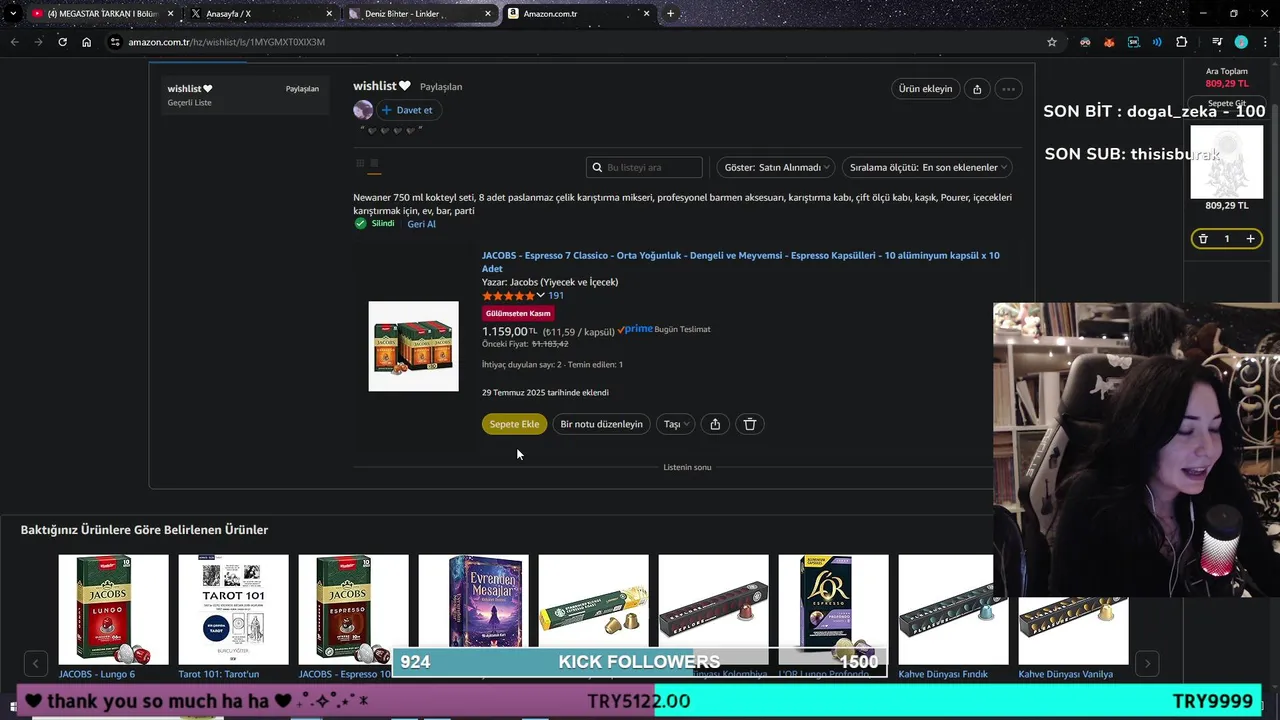This screenshot has width=1280, height=720.
Task: Close the Deniz Bihter - Linkler tab
Action: (x=488, y=14)
